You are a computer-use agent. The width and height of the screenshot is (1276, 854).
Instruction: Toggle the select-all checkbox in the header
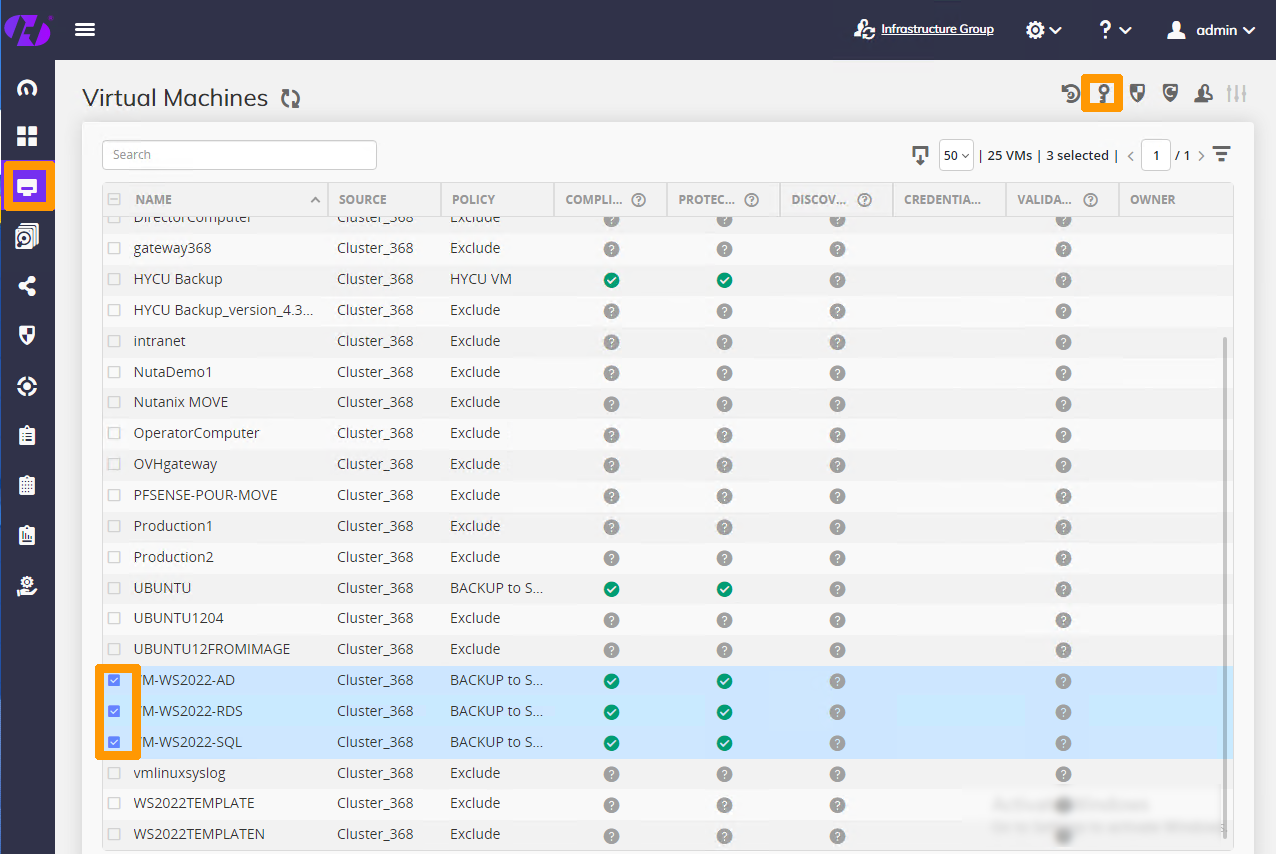pyautogui.click(x=113, y=199)
